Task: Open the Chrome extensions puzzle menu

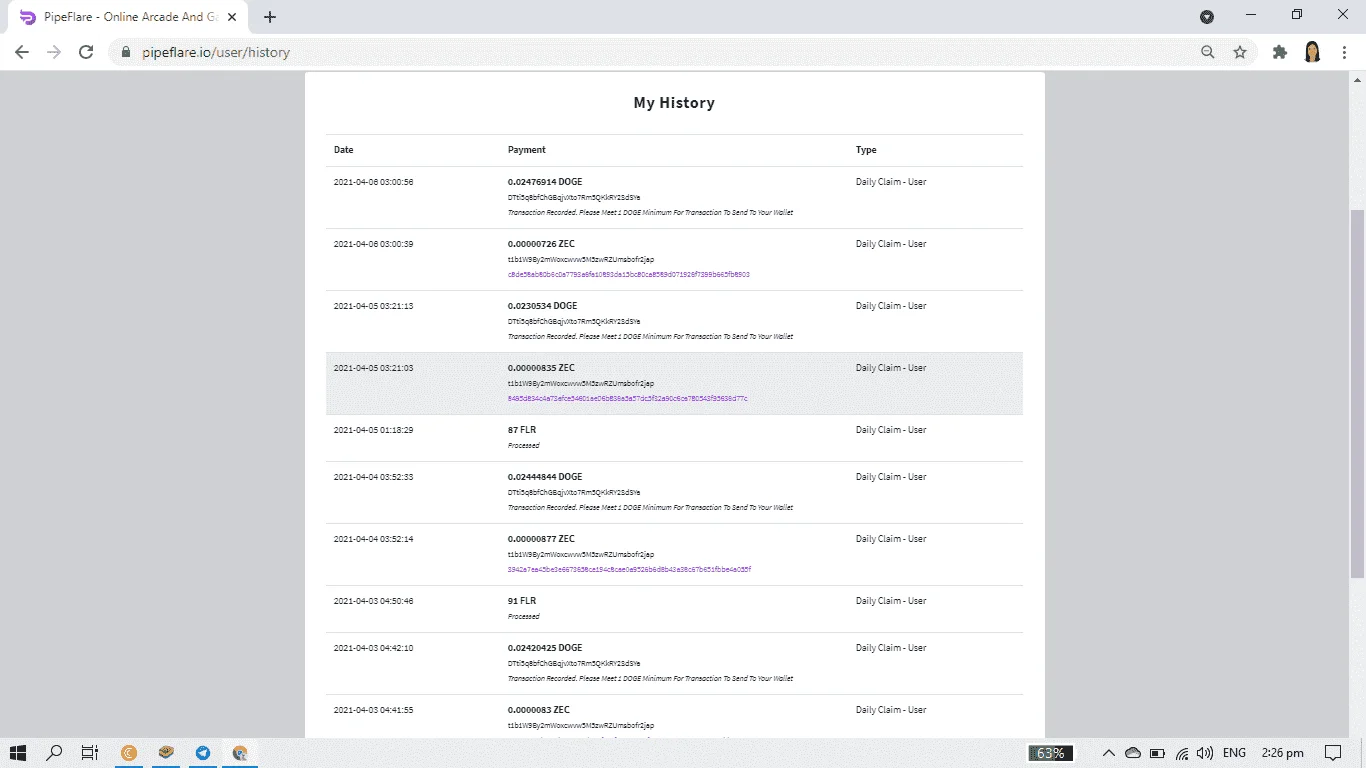Action: 1280,52
